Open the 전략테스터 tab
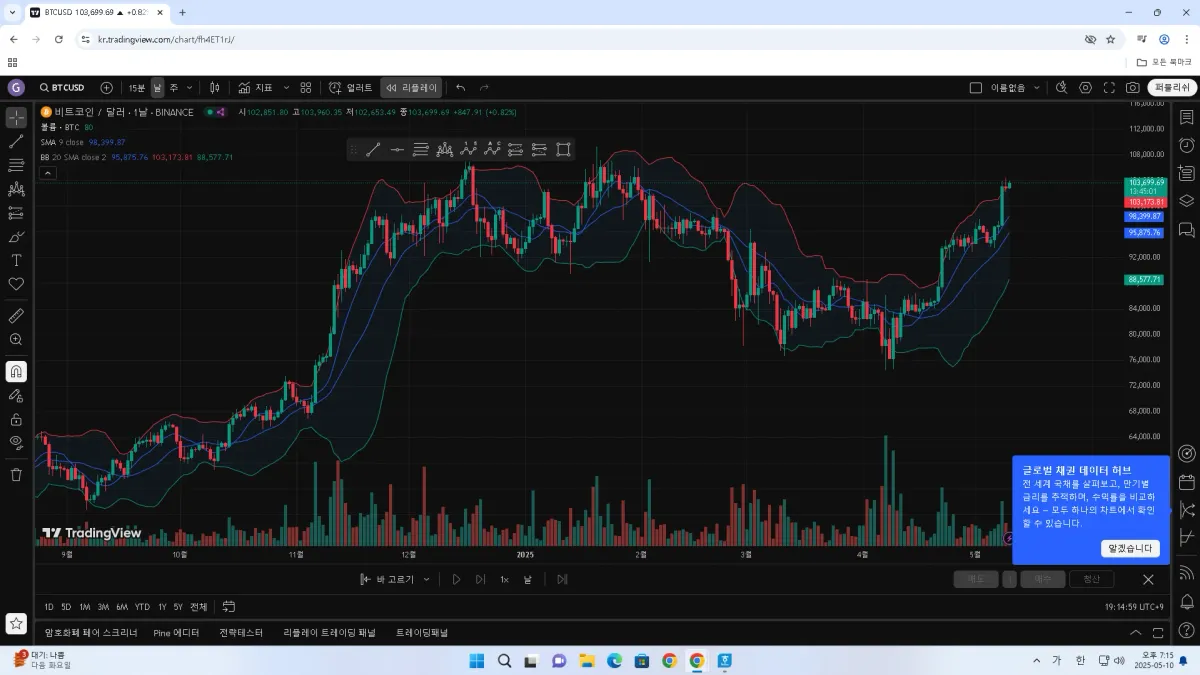 click(241, 633)
